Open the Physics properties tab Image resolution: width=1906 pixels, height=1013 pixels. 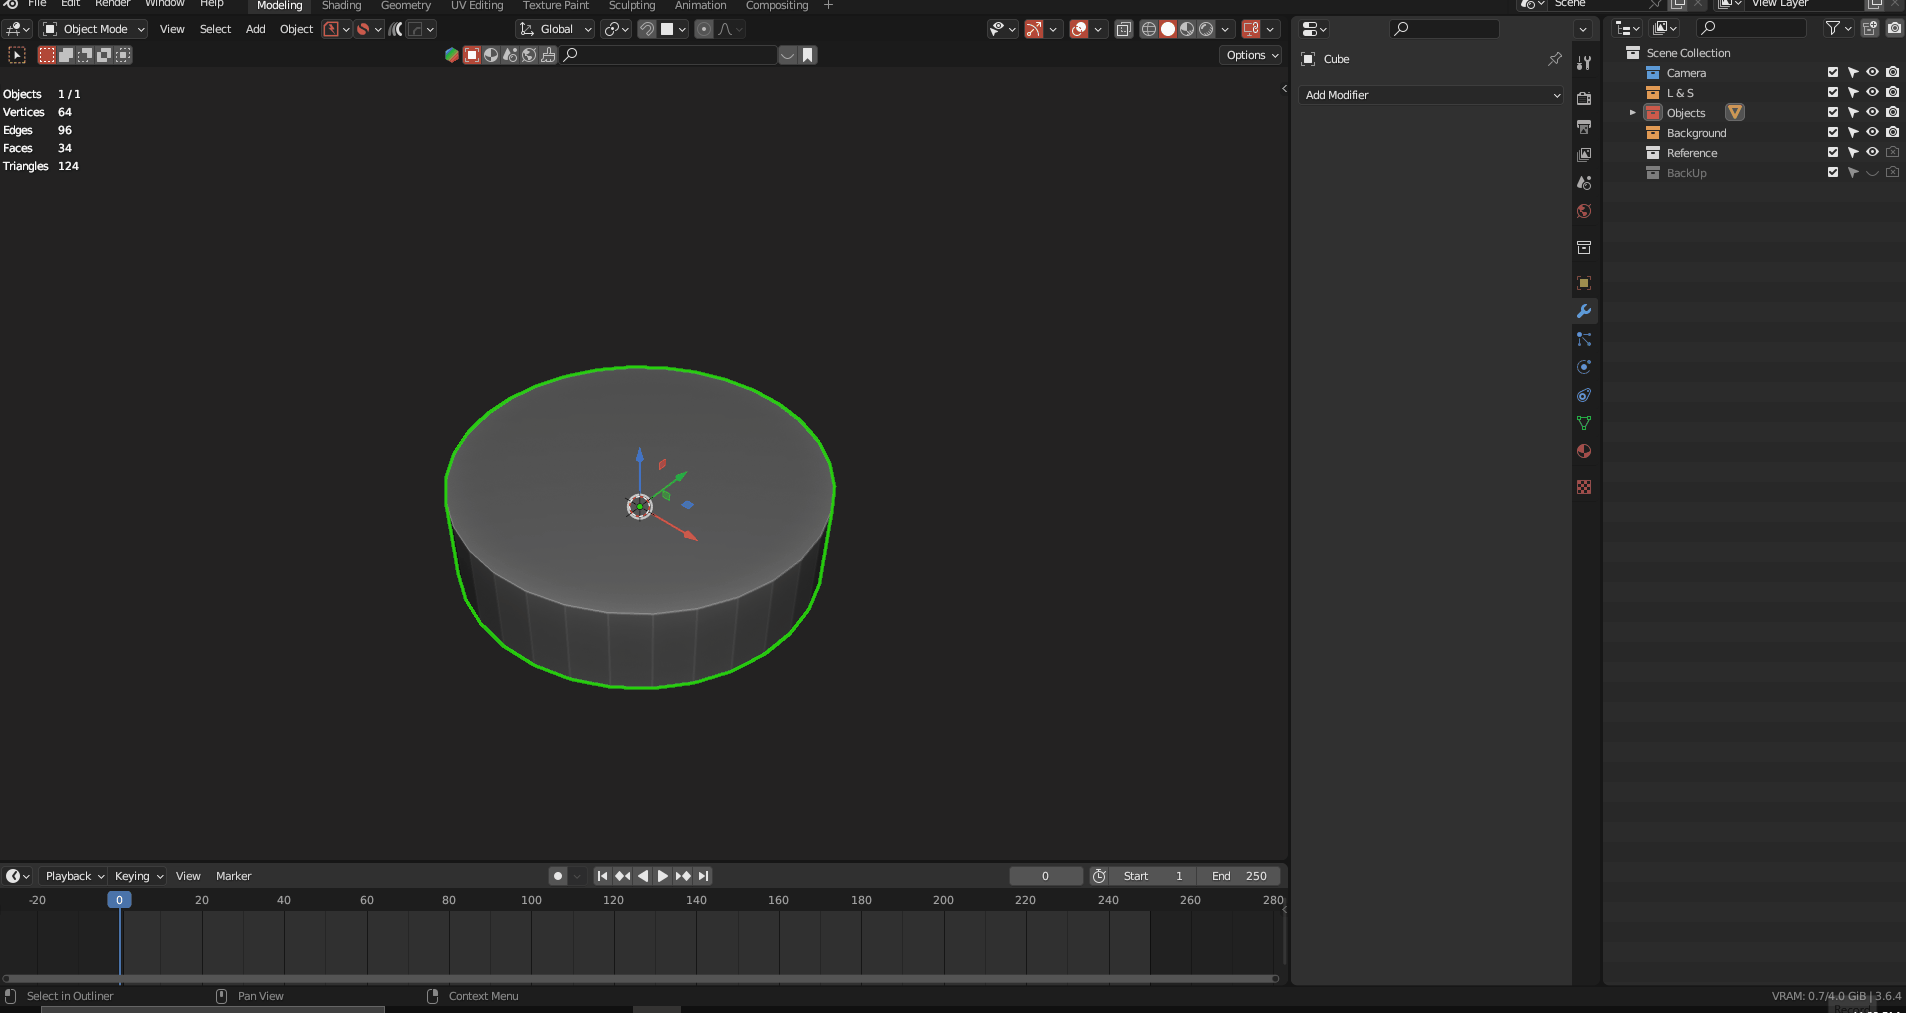point(1584,367)
